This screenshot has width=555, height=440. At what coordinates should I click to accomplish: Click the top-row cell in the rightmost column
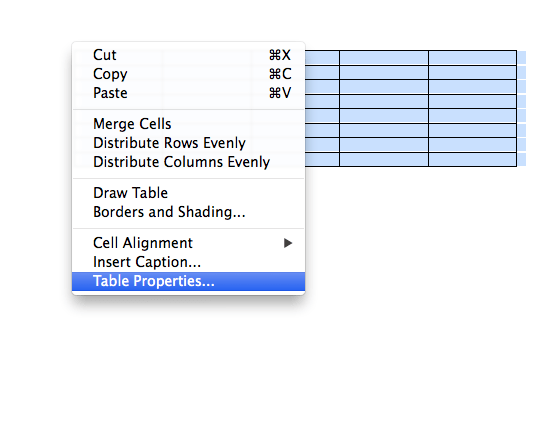pyautogui.click(x=473, y=58)
